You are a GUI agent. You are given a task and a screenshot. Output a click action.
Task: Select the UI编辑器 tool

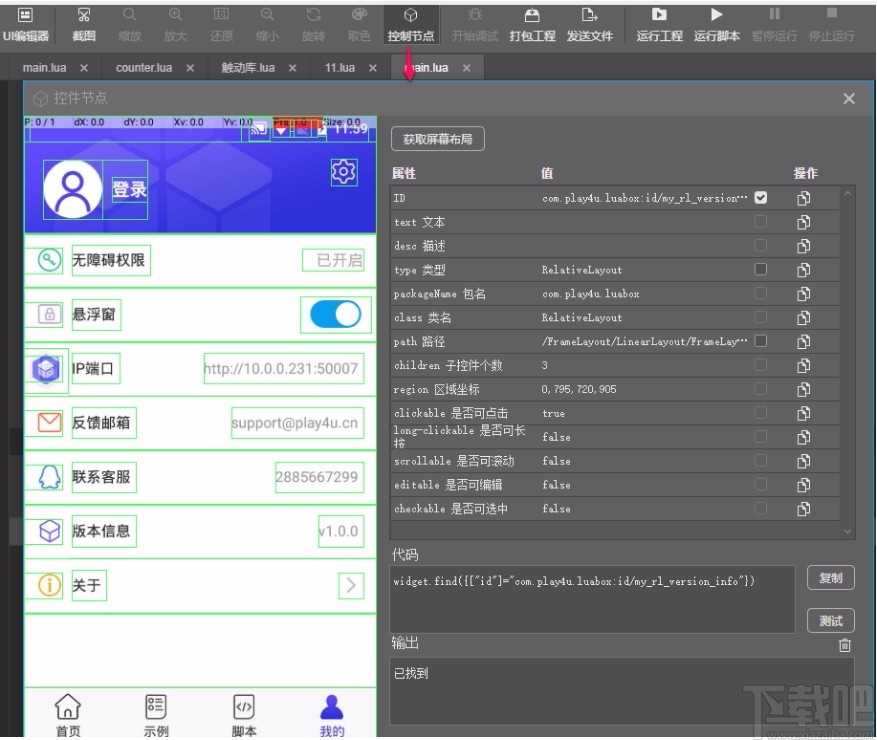pos(24,25)
